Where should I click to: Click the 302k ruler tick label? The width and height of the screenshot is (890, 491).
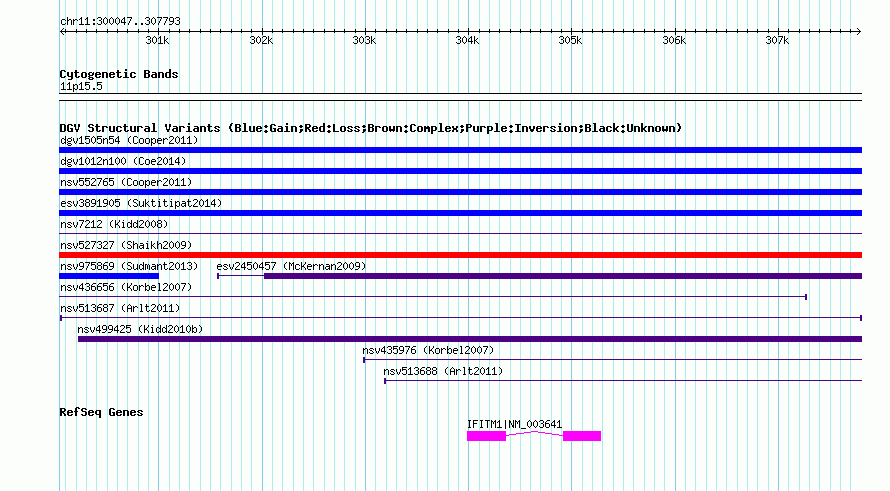coord(261,40)
